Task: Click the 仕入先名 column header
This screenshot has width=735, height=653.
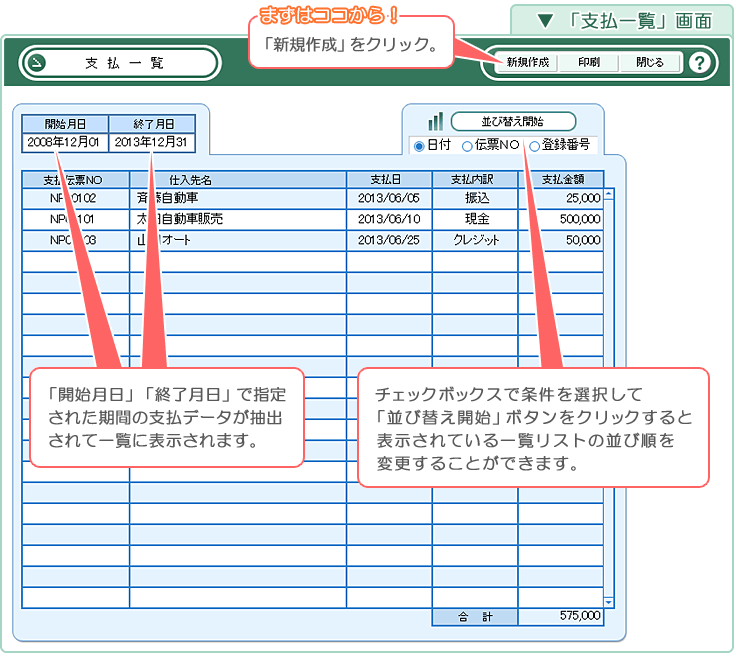Action: [x=238, y=180]
